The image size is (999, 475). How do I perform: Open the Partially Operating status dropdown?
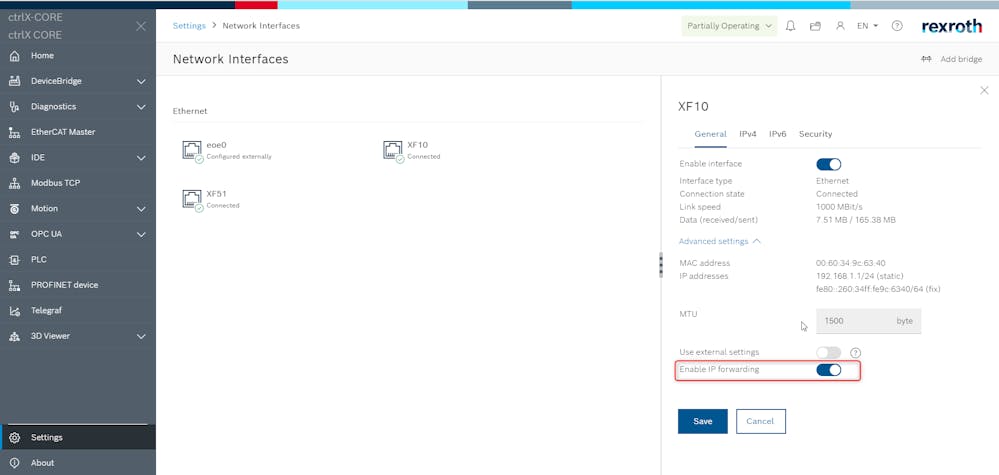click(729, 26)
